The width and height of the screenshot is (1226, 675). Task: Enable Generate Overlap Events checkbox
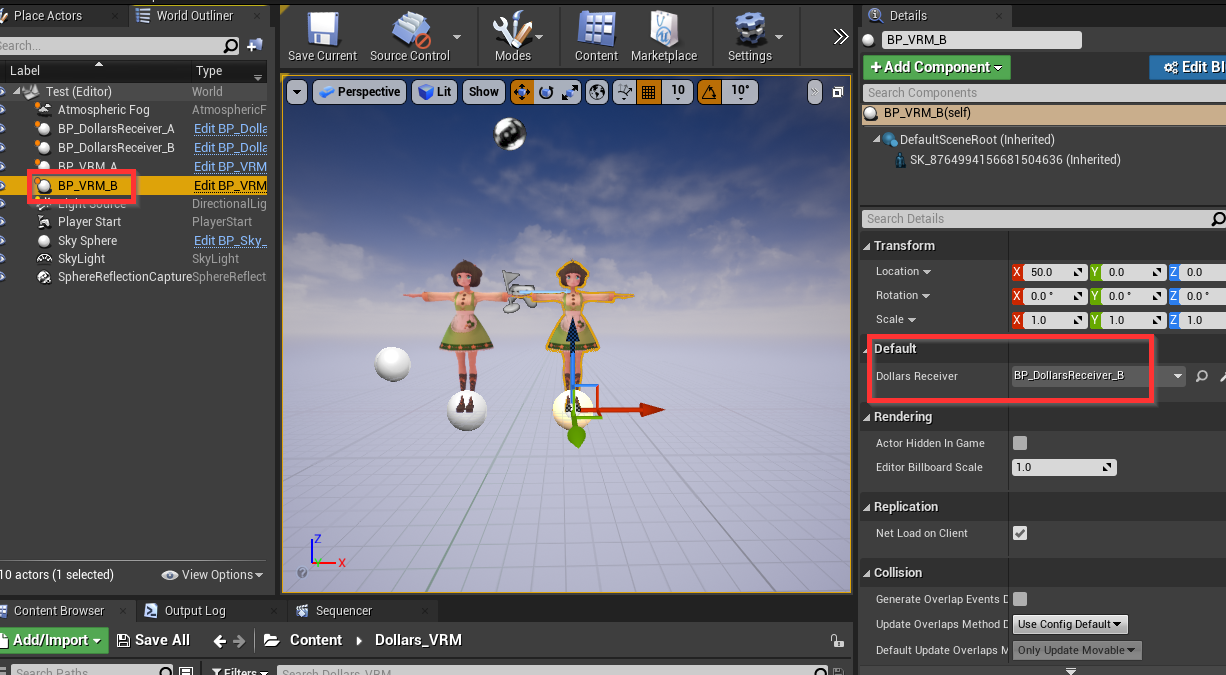pyautogui.click(x=1020, y=599)
